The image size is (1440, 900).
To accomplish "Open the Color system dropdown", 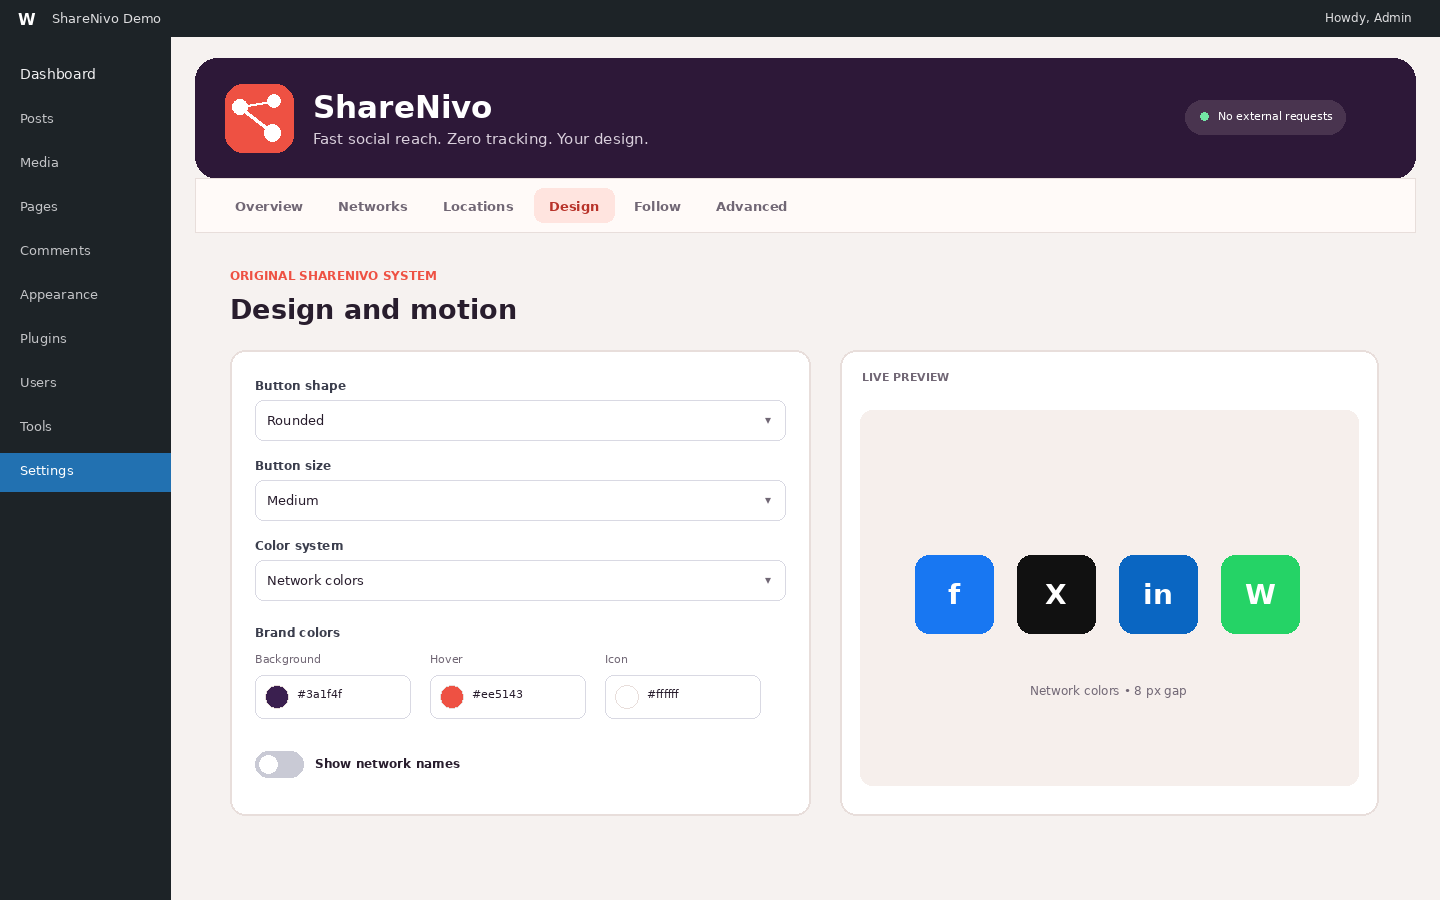I will click(520, 581).
